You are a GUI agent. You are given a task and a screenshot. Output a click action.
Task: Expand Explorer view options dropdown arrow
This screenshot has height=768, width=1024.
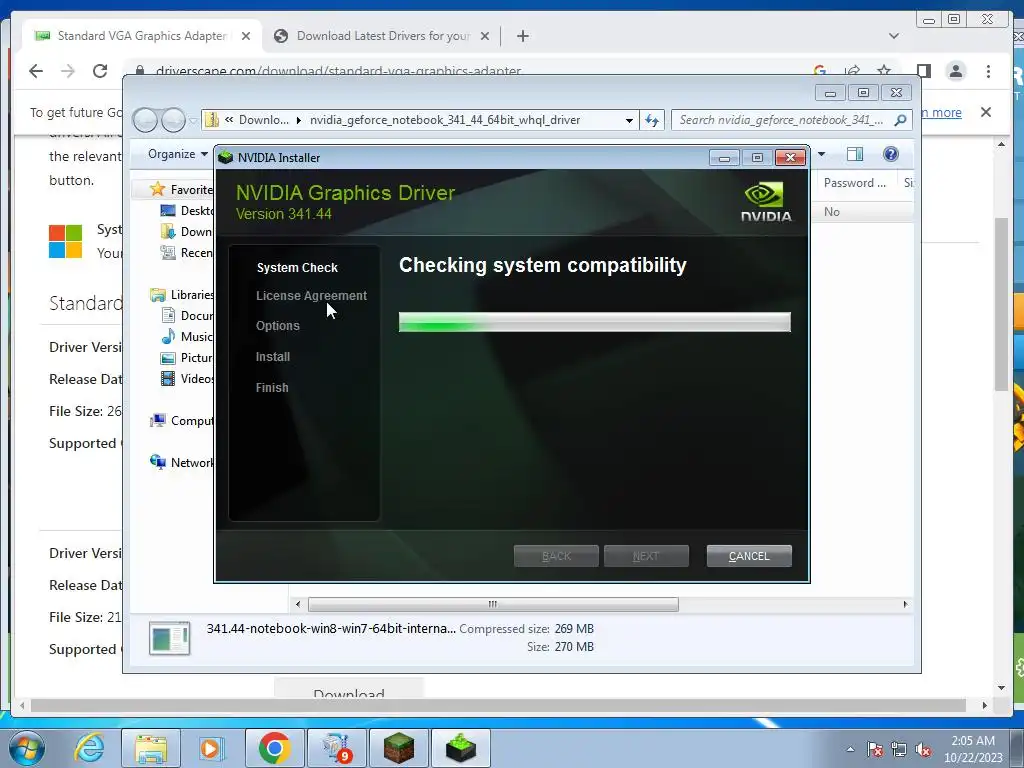coord(822,154)
